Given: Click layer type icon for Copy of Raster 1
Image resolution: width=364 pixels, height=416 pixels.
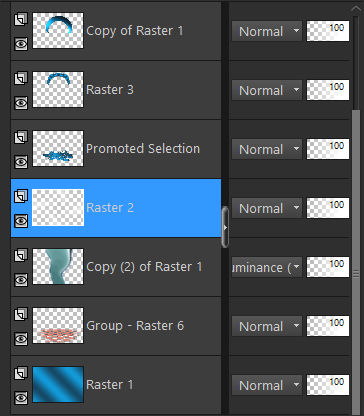Looking at the screenshot, I should pos(21,20).
